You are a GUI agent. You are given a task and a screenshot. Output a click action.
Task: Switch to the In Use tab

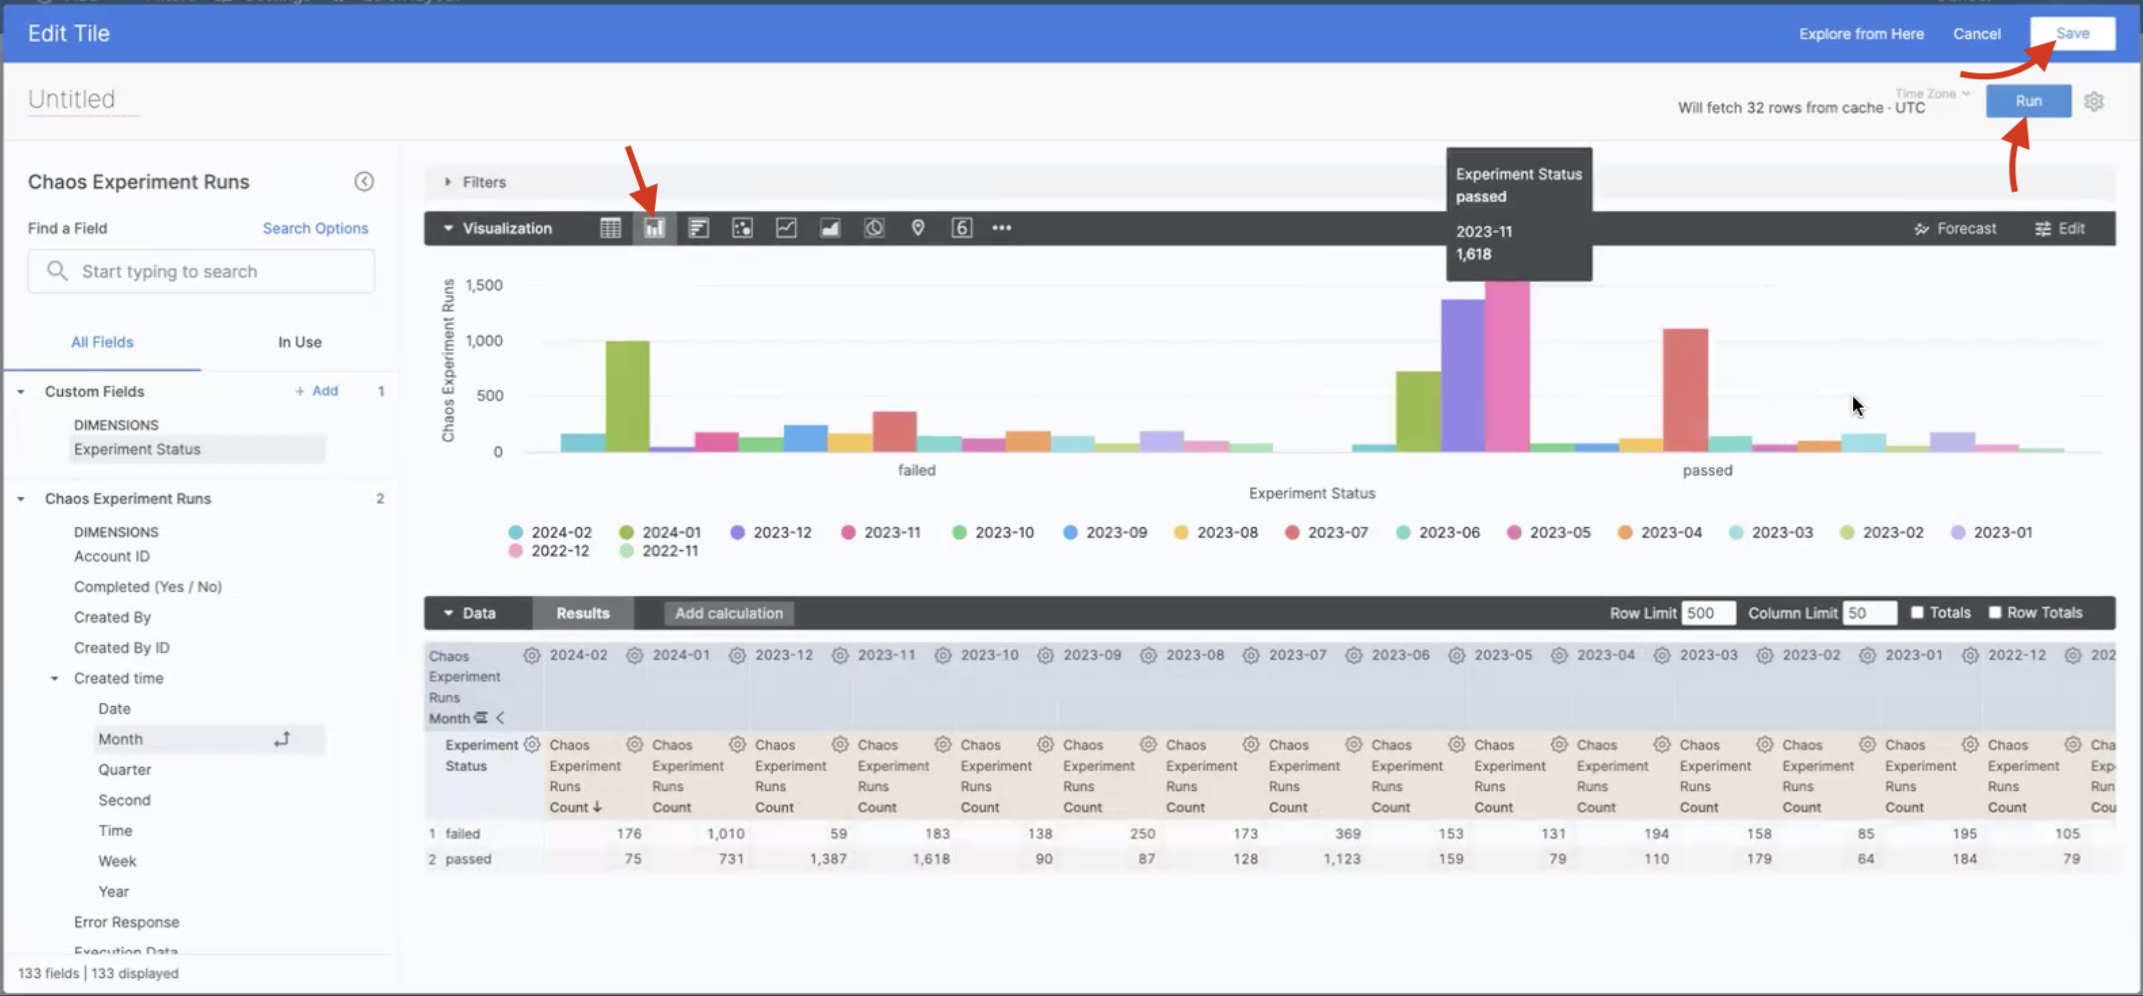pos(300,342)
